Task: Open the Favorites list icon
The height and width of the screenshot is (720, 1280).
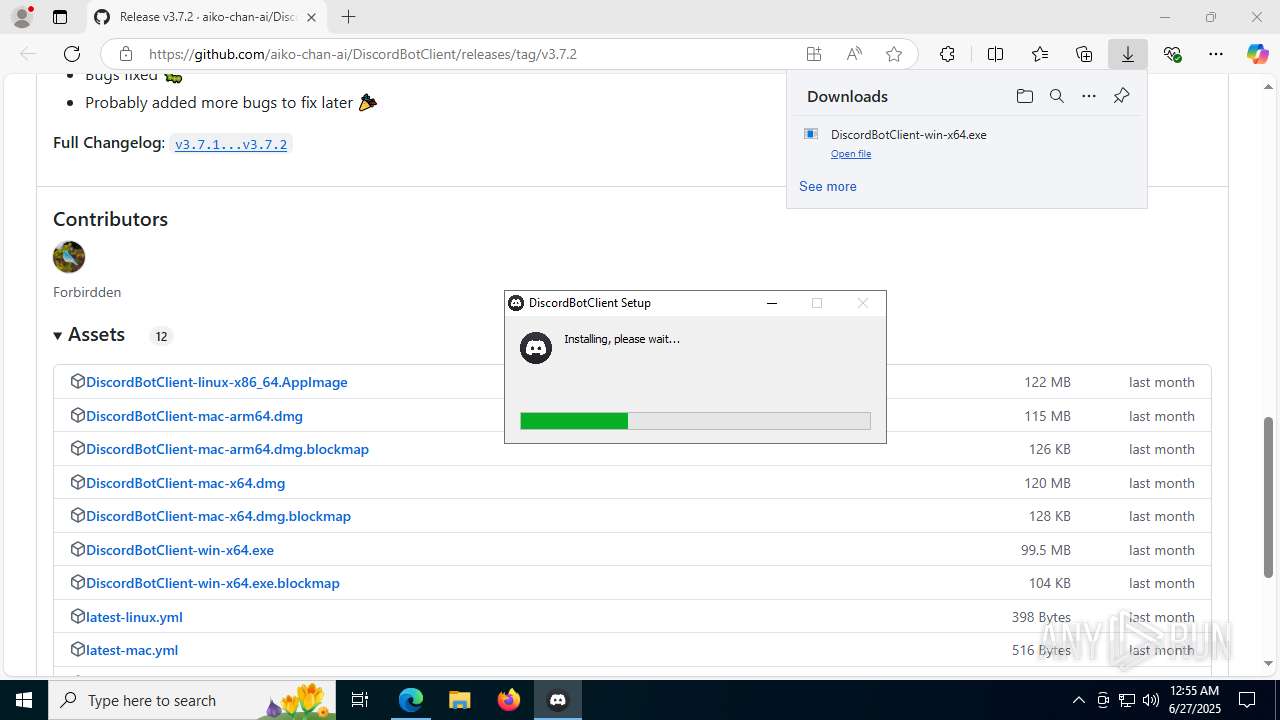Action: (1040, 54)
